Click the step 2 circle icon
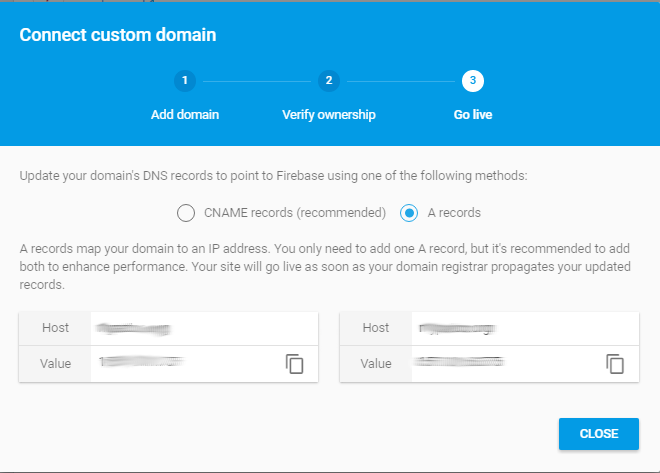 pos(328,81)
